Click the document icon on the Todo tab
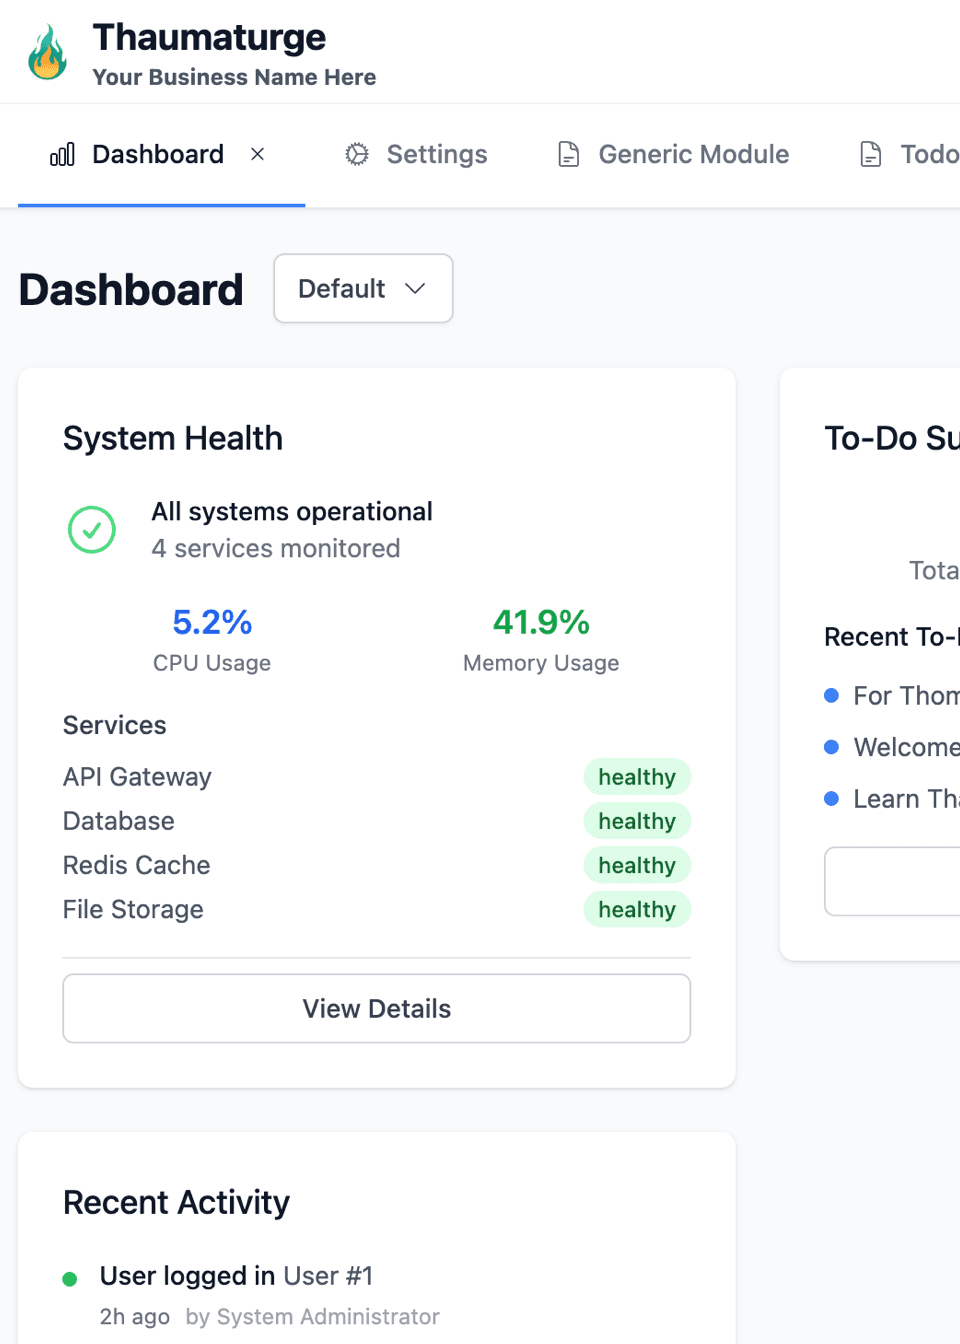960x1344 pixels. pos(869,154)
